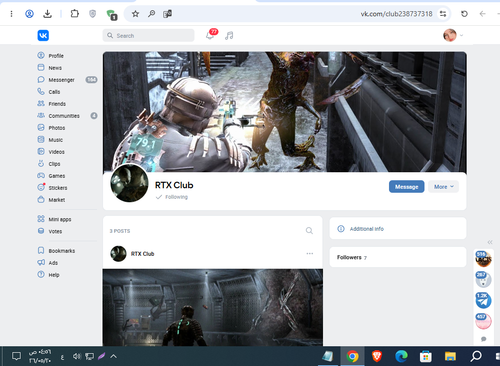Screen dimensions: 500x366
Task: Expand the More dropdown button
Action: pyautogui.click(x=443, y=187)
